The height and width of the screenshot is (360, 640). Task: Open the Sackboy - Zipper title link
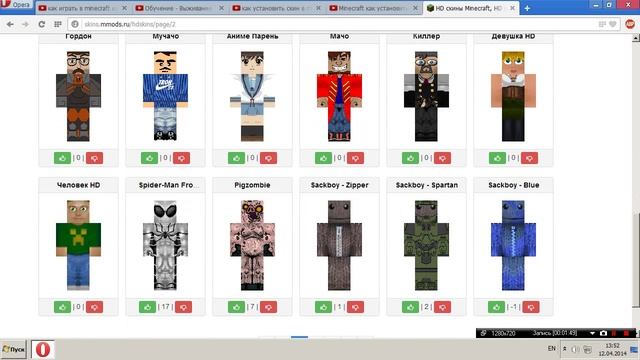coord(340,185)
